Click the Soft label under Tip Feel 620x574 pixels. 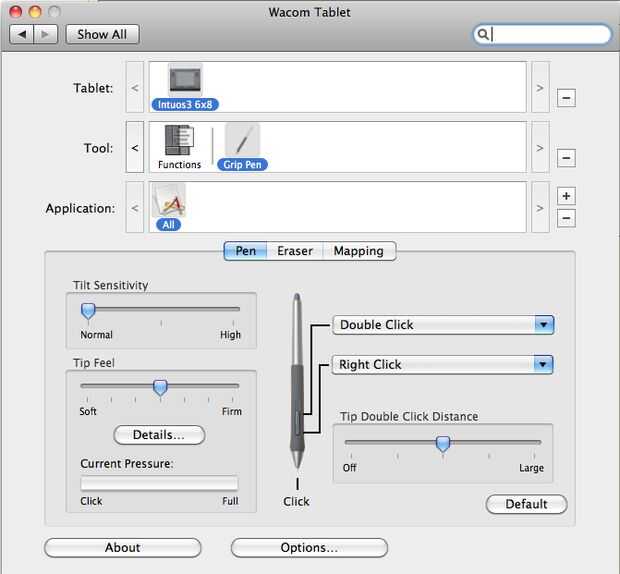(x=88, y=411)
